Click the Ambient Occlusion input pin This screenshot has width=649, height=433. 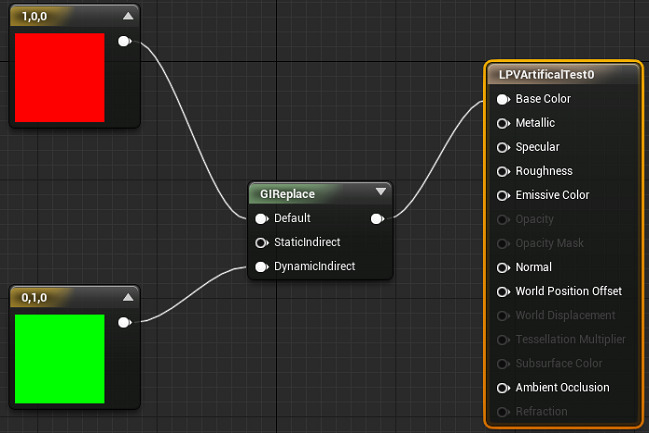[503, 388]
